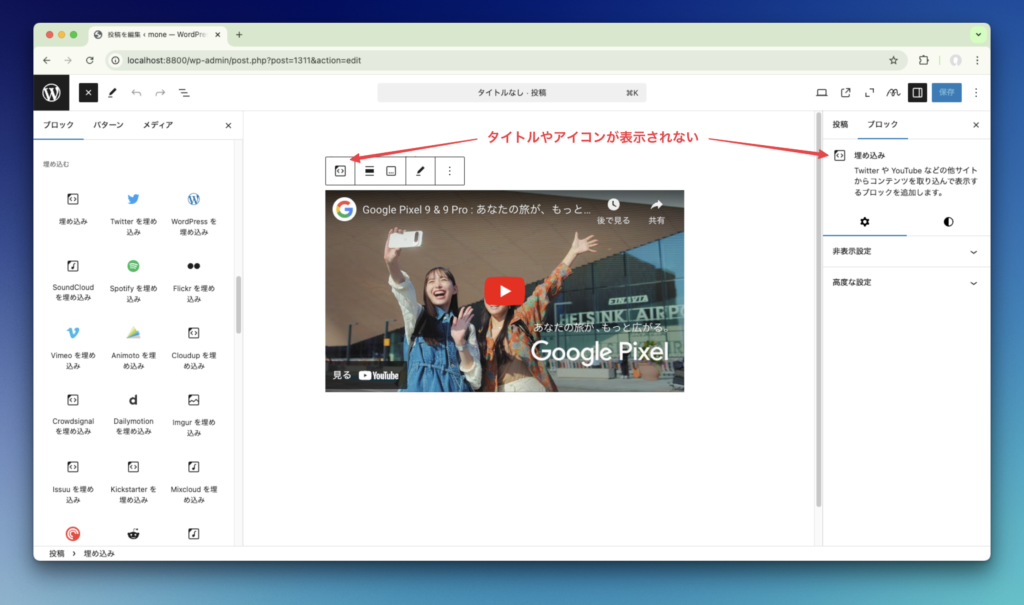
Task: Select the Tools pencil in top toolbar
Action: (x=112, y=93)
